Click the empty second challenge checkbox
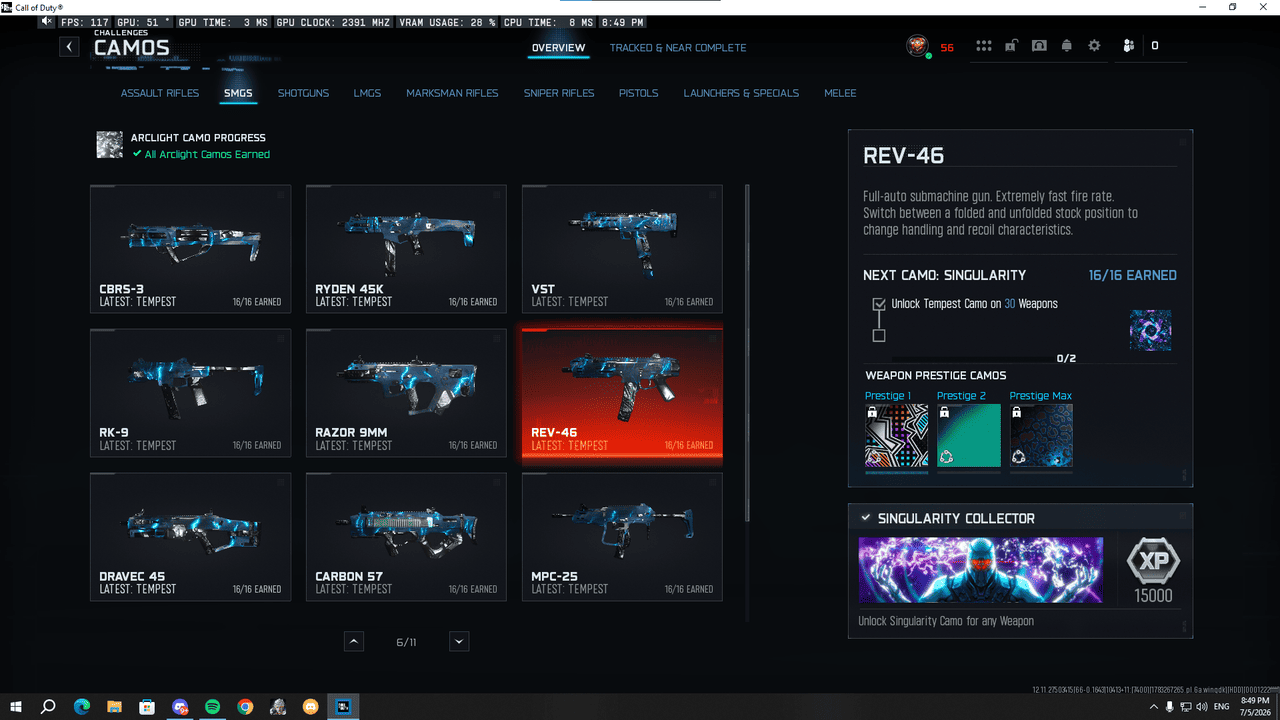Image resolution: width=1280 pixels, height=720 pixels. click(x=879, y=336)
